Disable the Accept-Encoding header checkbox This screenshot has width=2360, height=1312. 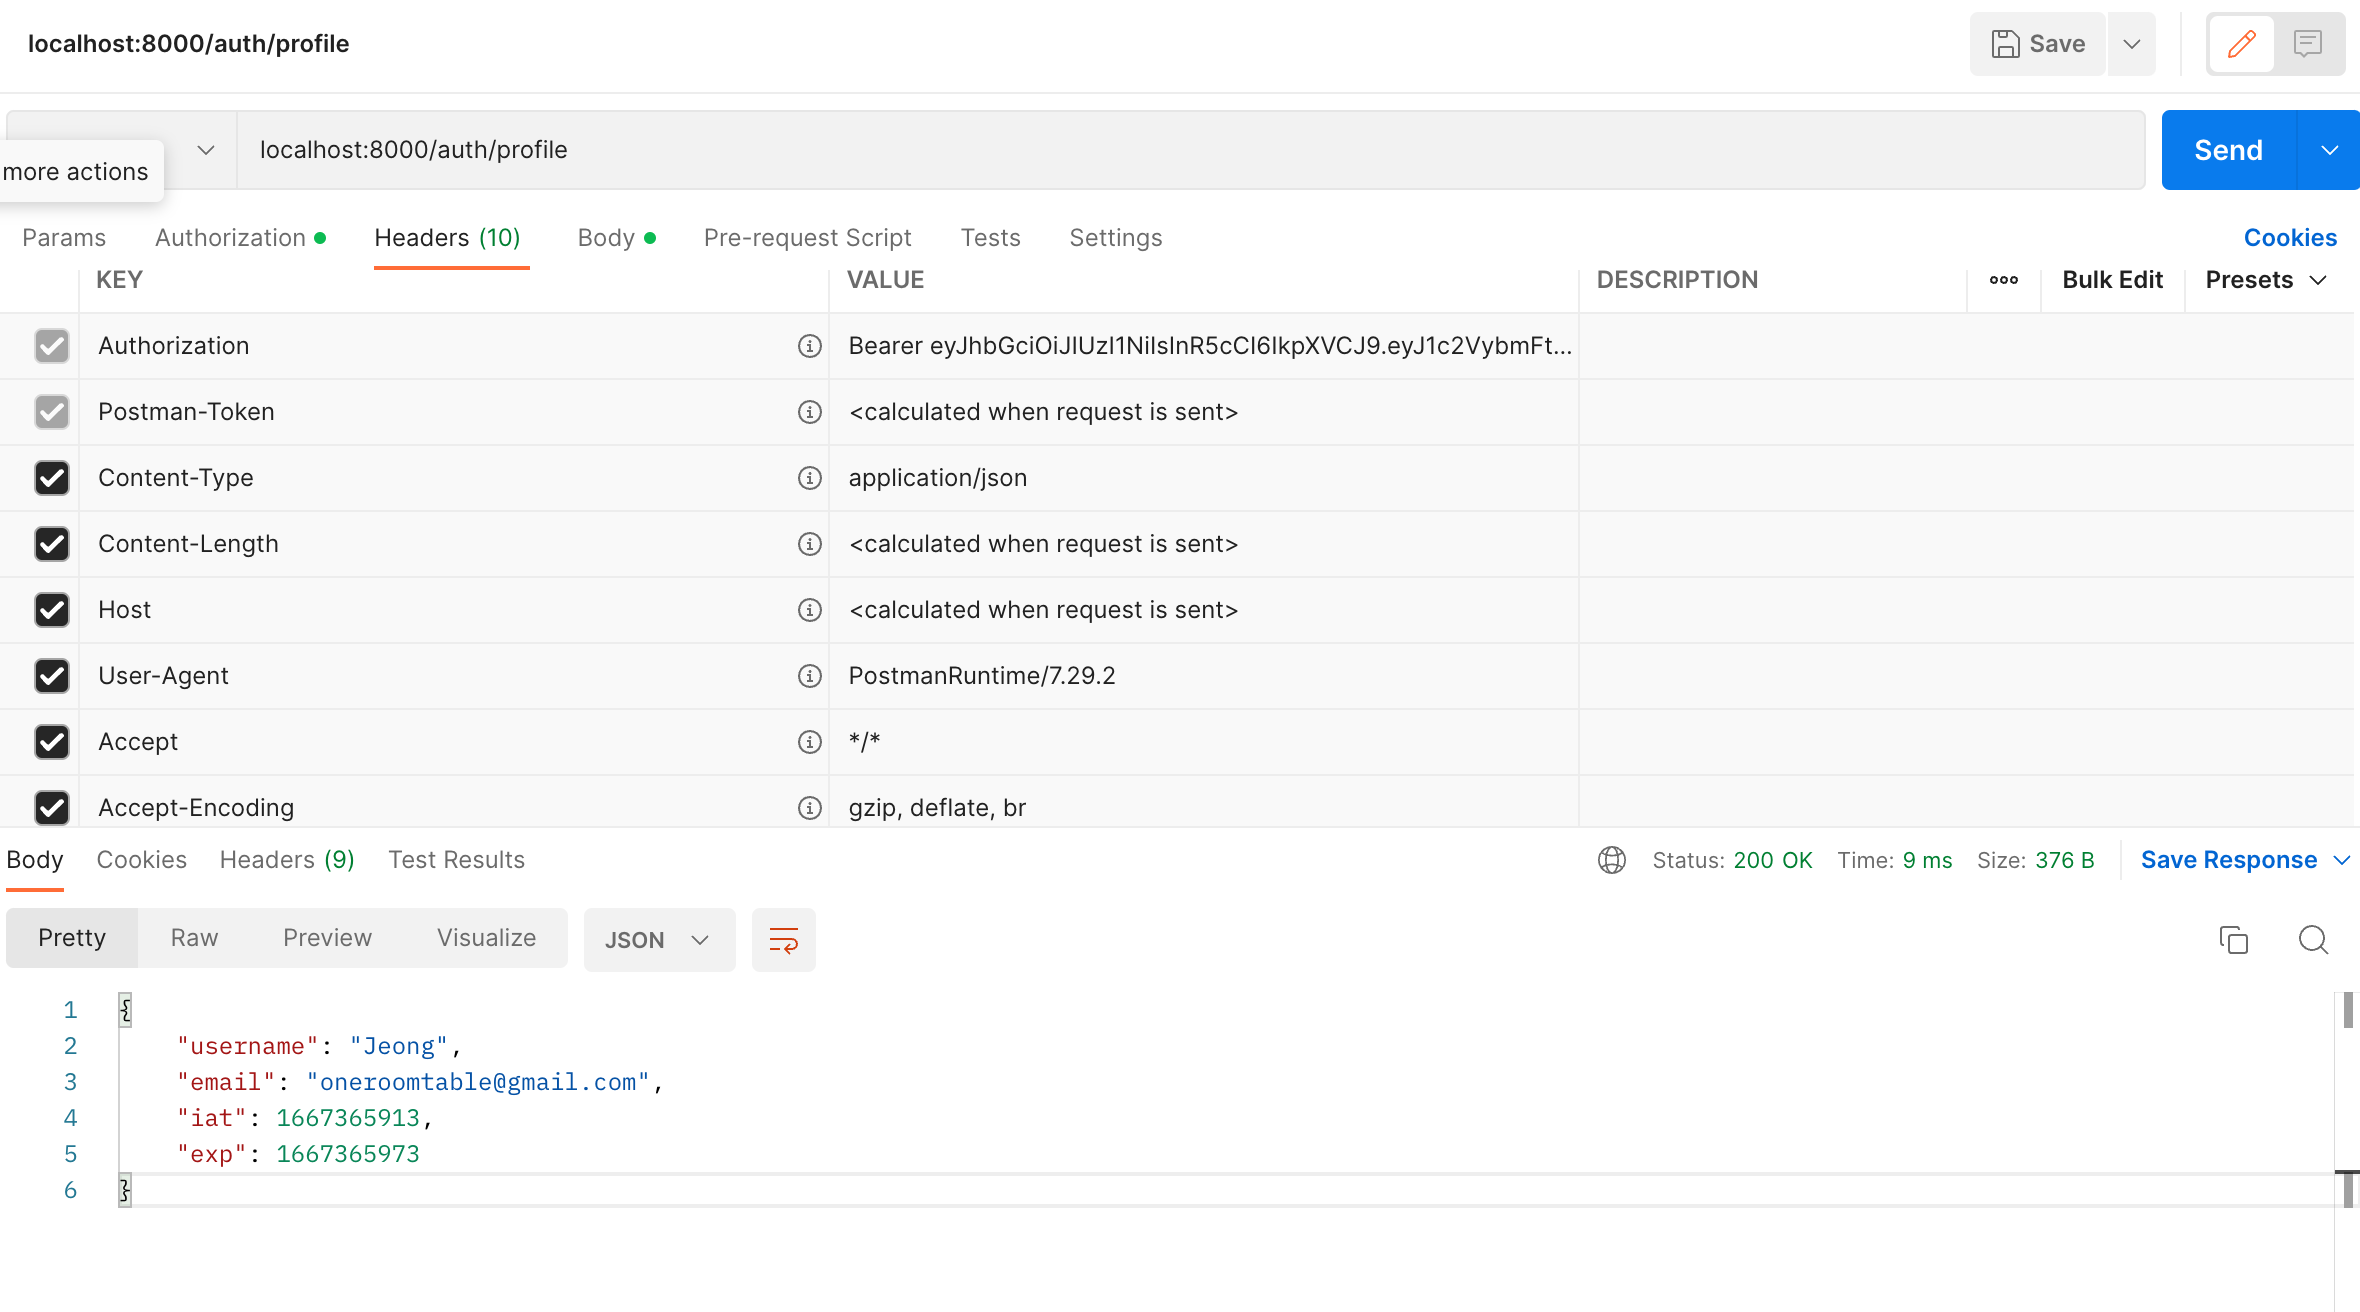52,807
